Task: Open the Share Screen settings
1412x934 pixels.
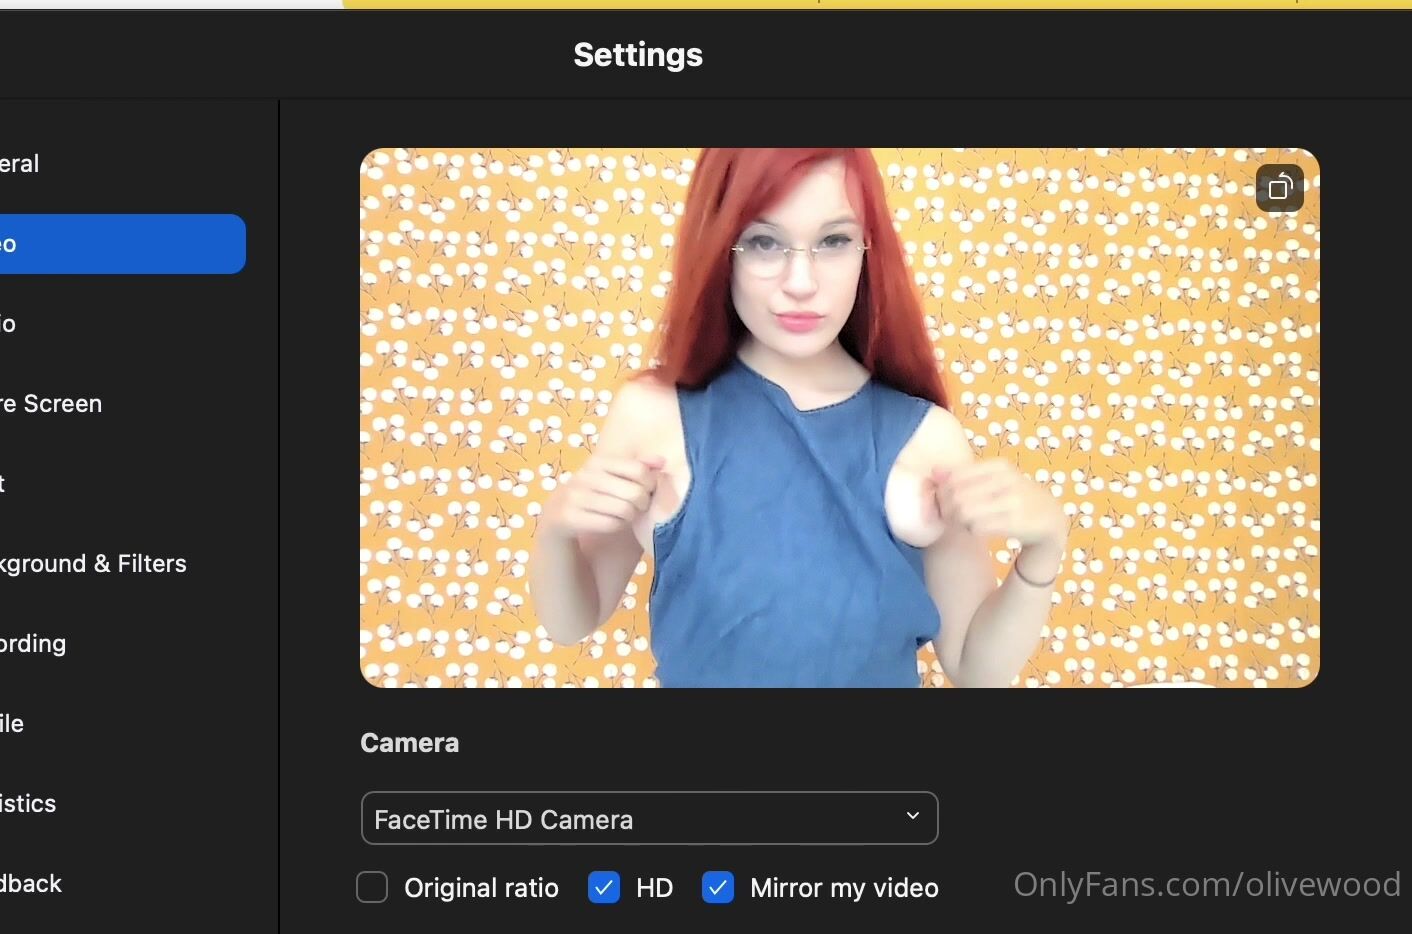Action: 52,404
